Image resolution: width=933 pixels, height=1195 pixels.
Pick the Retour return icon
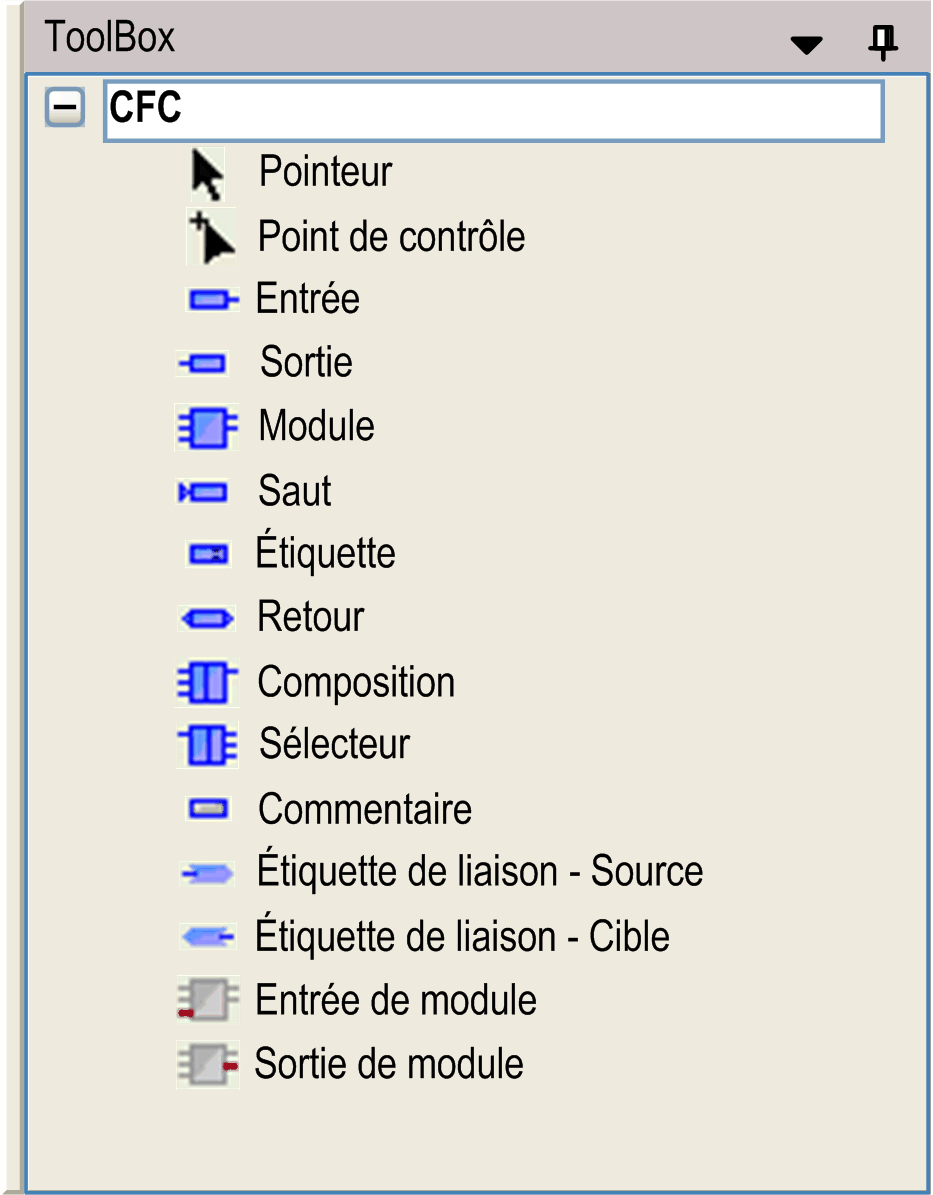click(208, 619)
